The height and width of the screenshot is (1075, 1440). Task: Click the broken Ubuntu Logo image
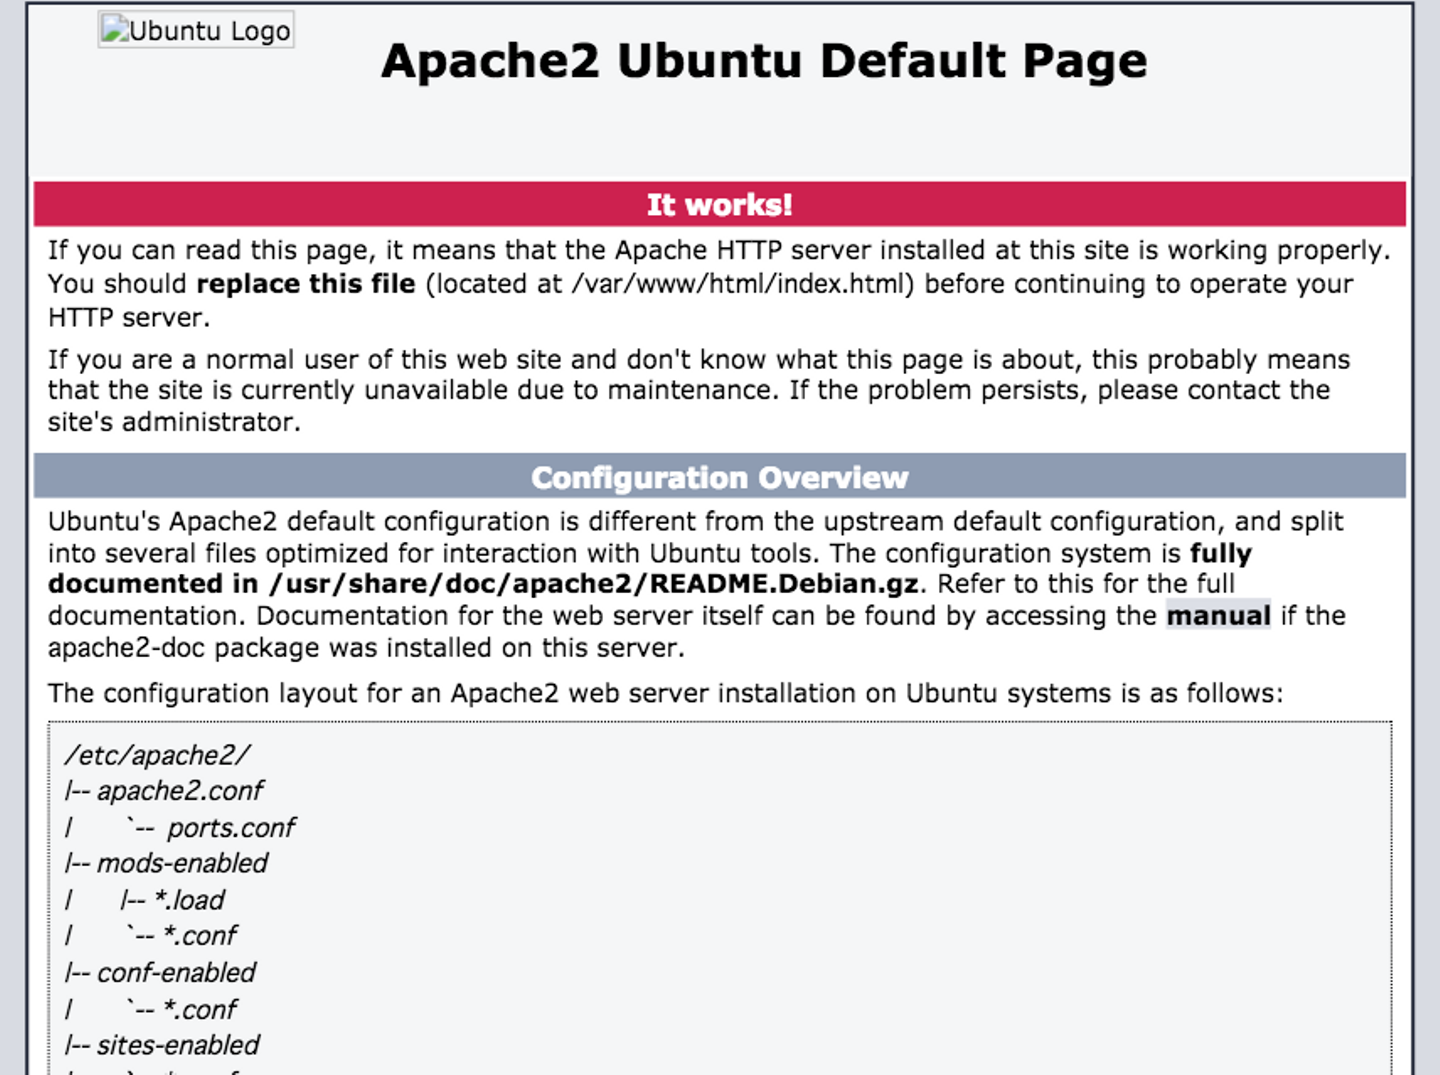[196, 31]
